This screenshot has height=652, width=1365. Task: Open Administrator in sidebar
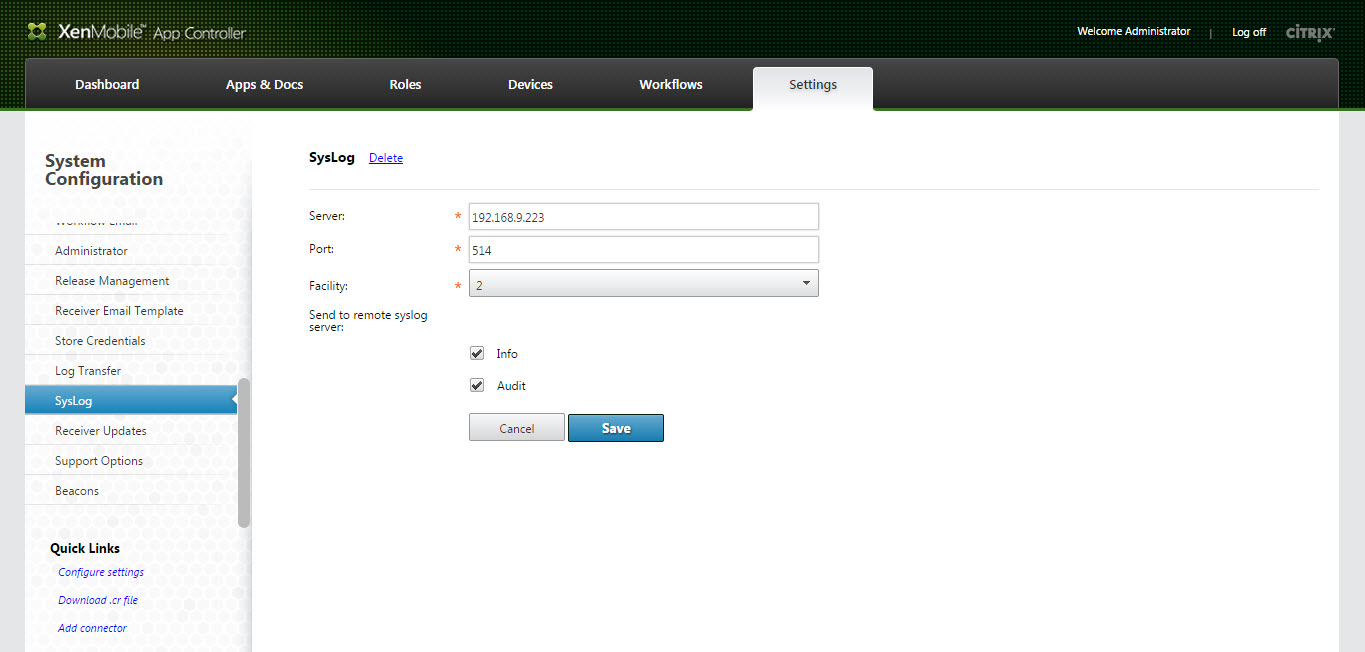(x=132, y=251)
